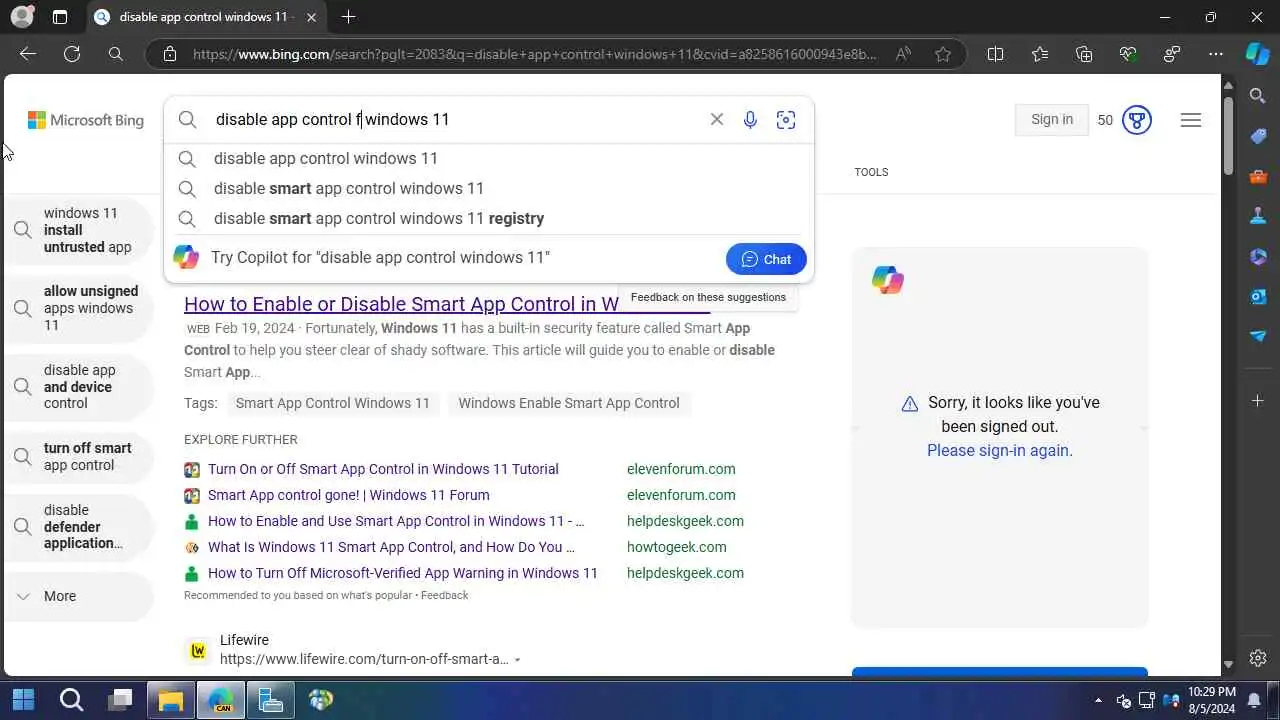Open a new browser tab
The image size is (1280, 720).
(x=348, y=17)
